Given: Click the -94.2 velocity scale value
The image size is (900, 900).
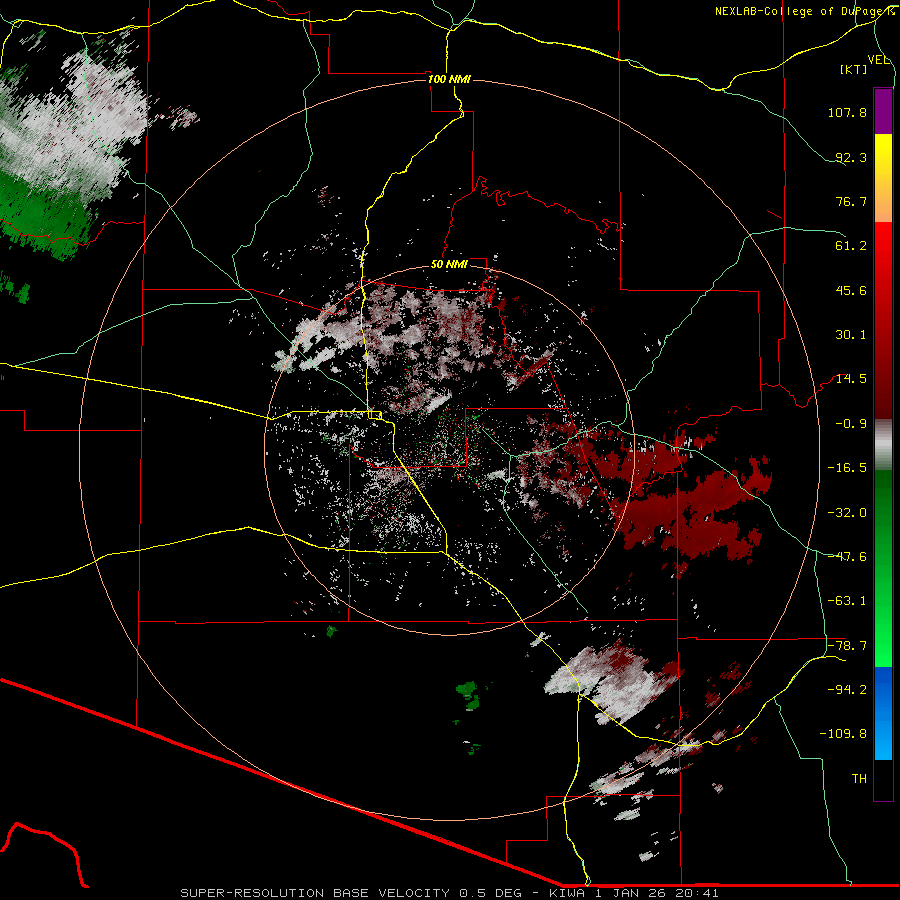Looking at the screenshot, I should tap(847, 690).
